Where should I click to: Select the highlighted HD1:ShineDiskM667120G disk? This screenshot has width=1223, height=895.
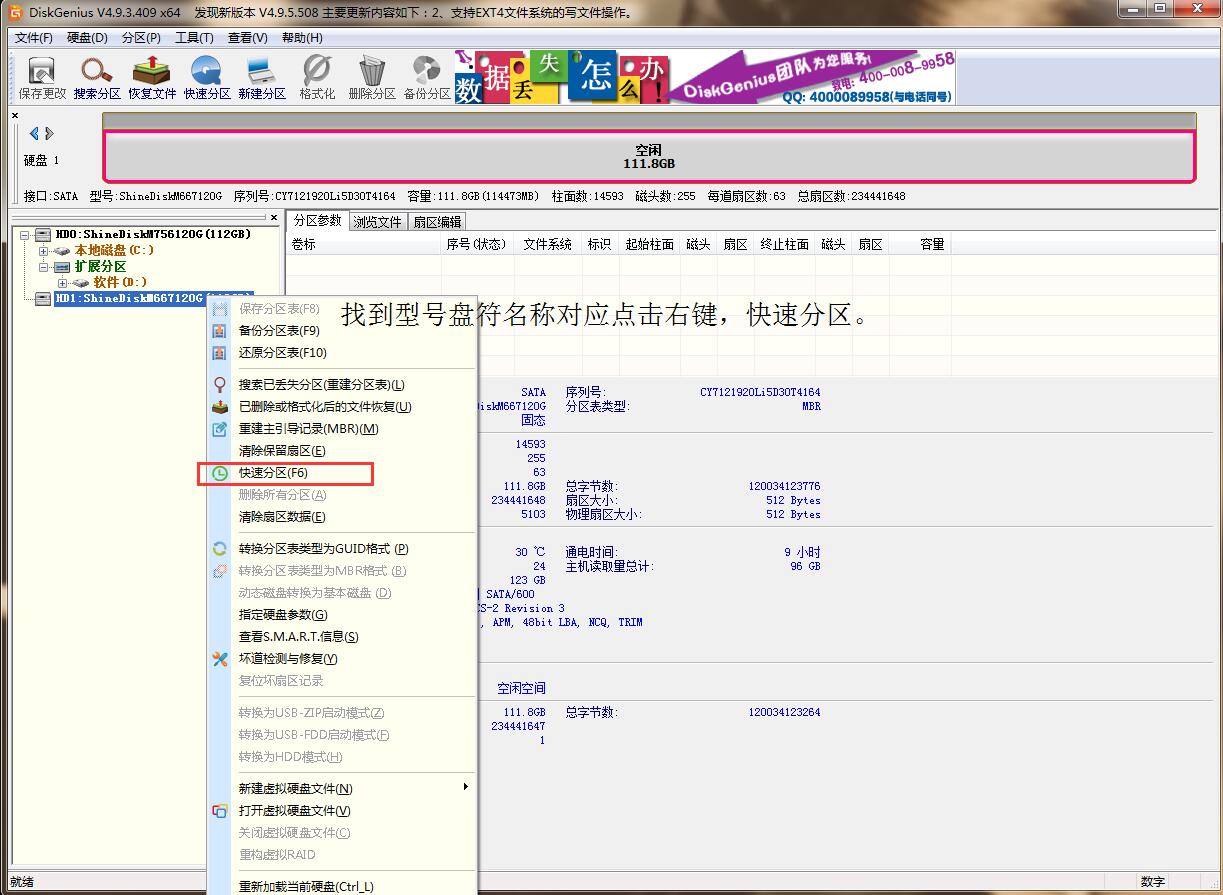coord(130,298)
